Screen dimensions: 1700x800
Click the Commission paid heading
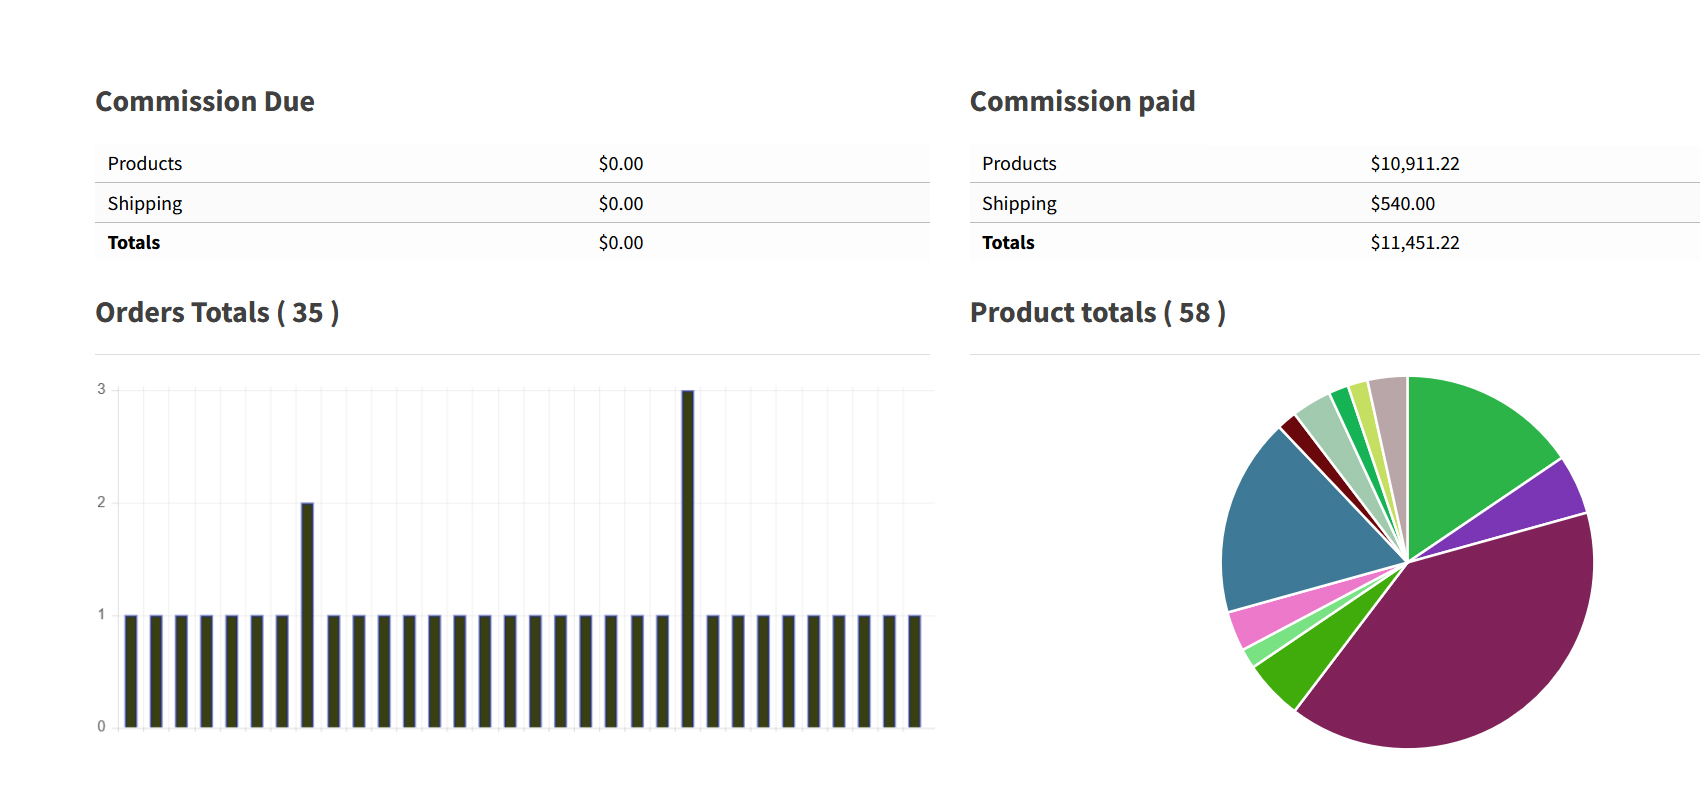[x=1082, y=102]
